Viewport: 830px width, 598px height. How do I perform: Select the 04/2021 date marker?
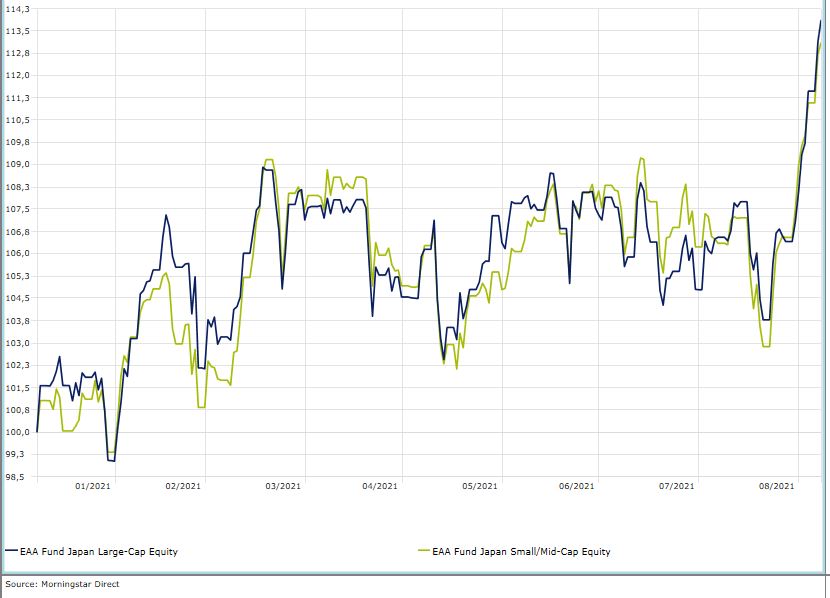pyautogui.click(x=380, y=486)
